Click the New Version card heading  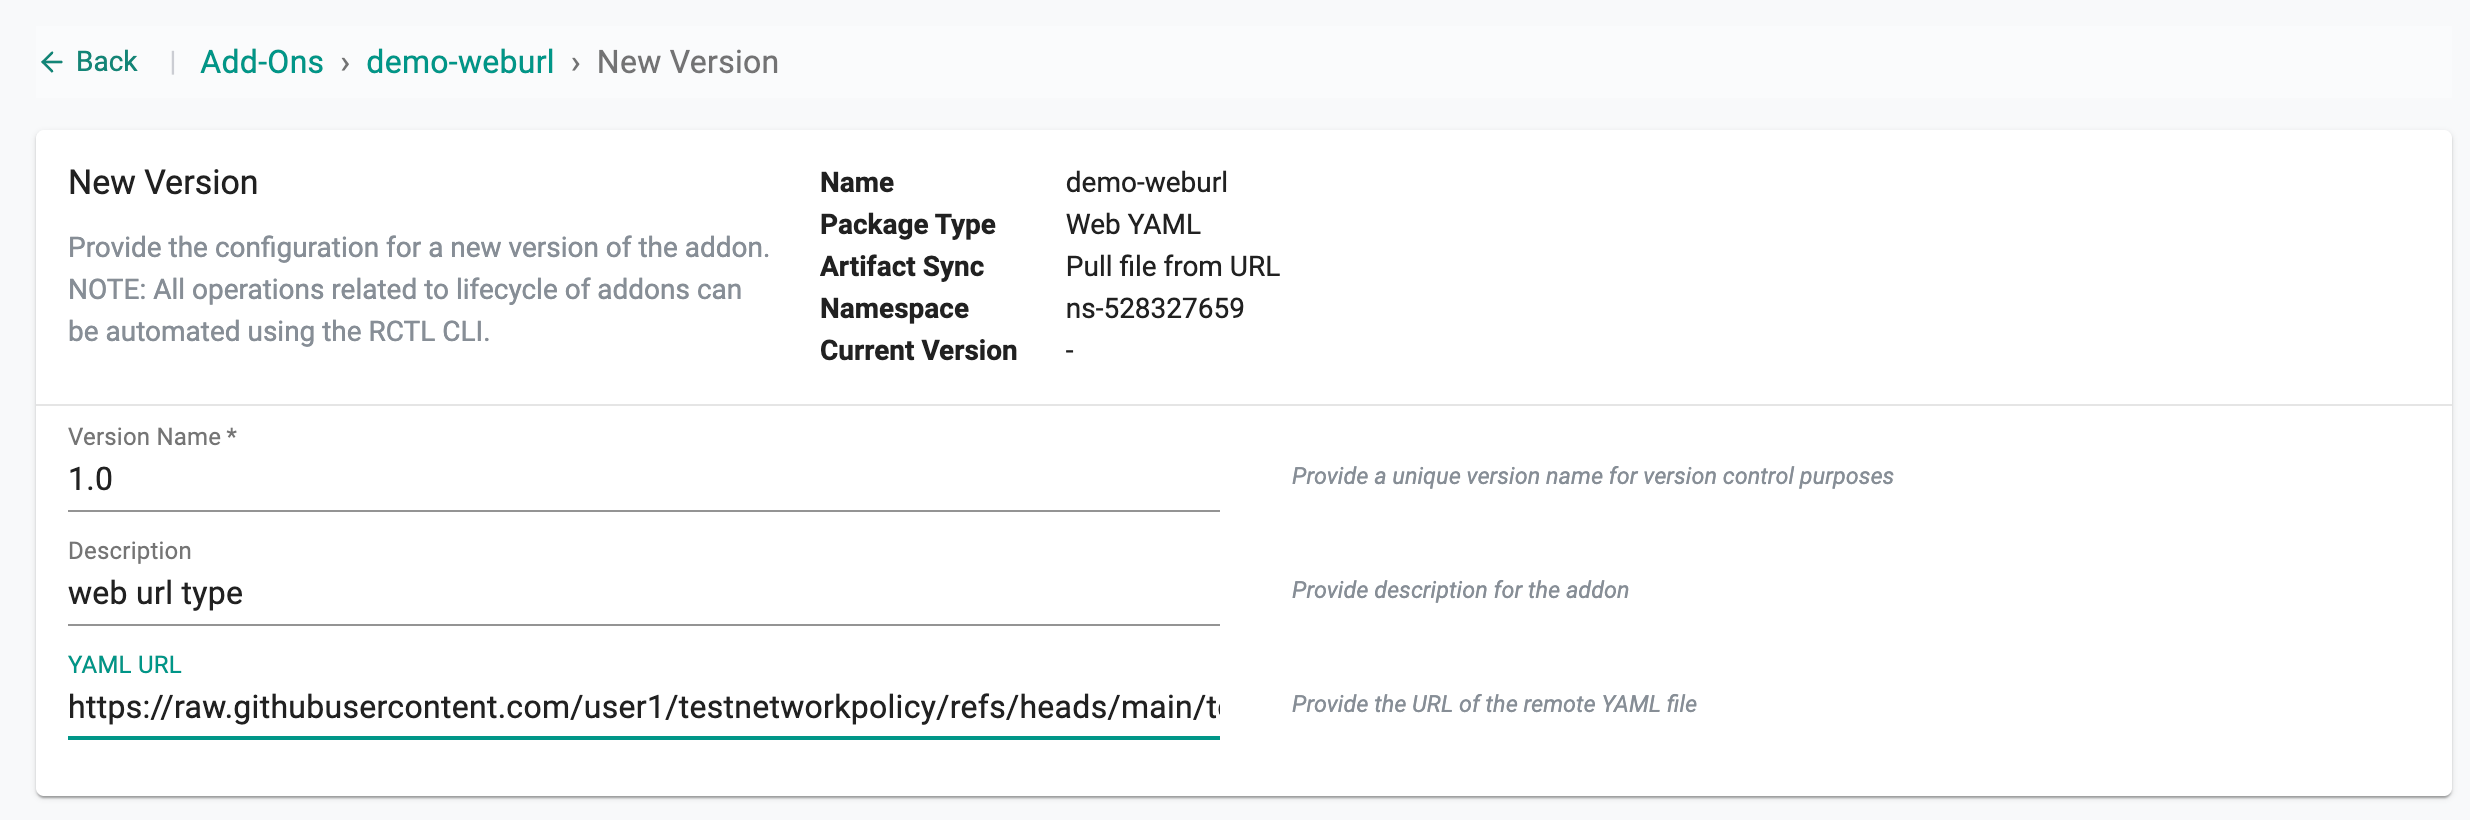click(x=163, y=183)
